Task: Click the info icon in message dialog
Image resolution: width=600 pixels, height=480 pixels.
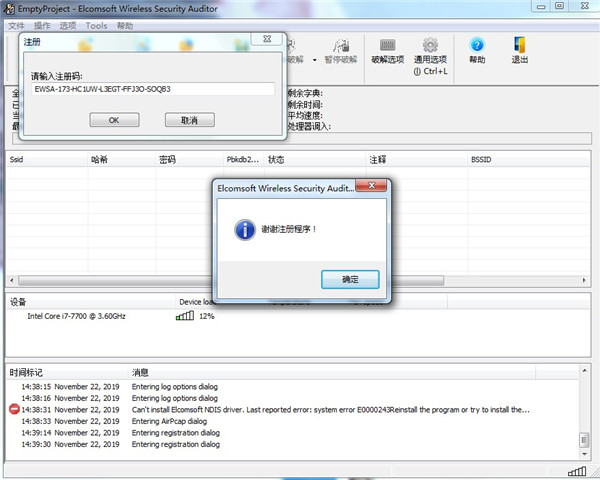Action: pos(245,230)
